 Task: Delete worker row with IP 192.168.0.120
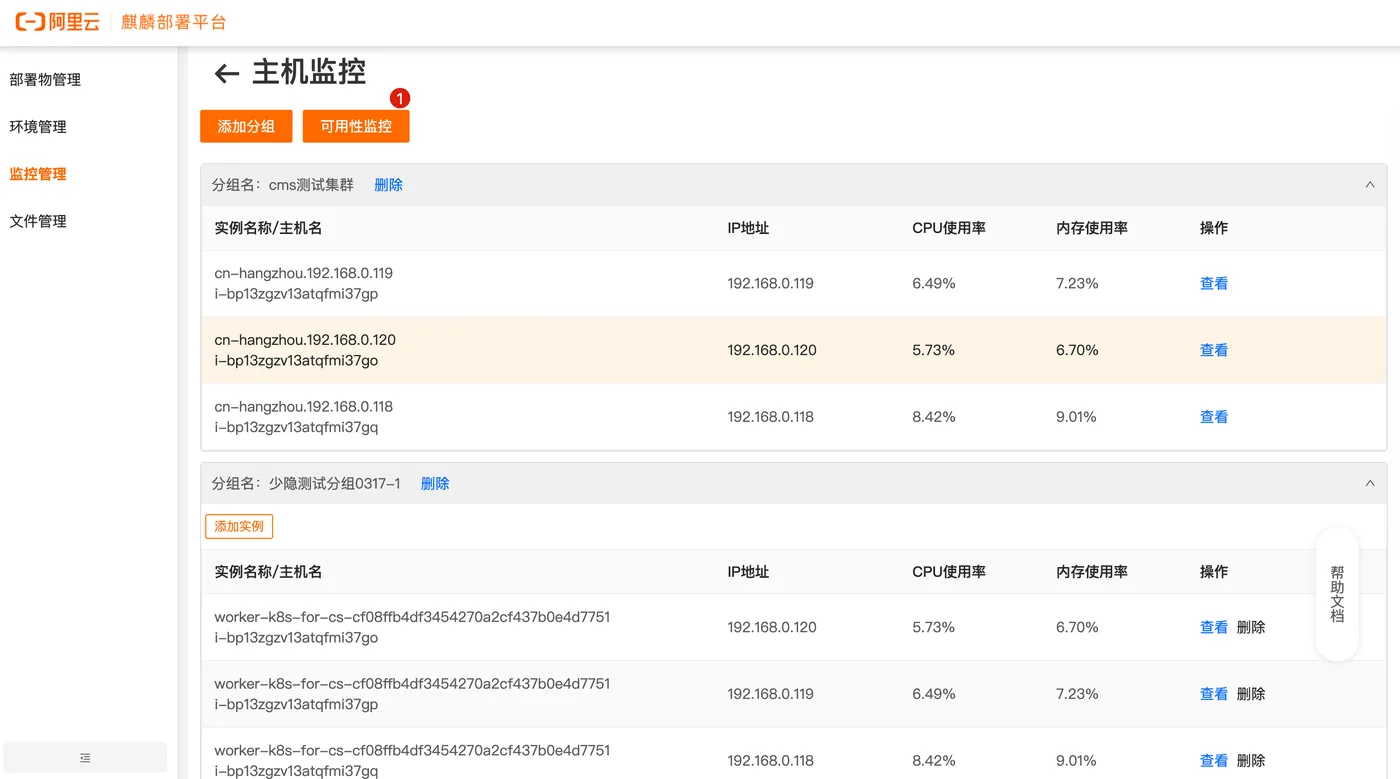pyautogui.click(x=1251, y=627)
